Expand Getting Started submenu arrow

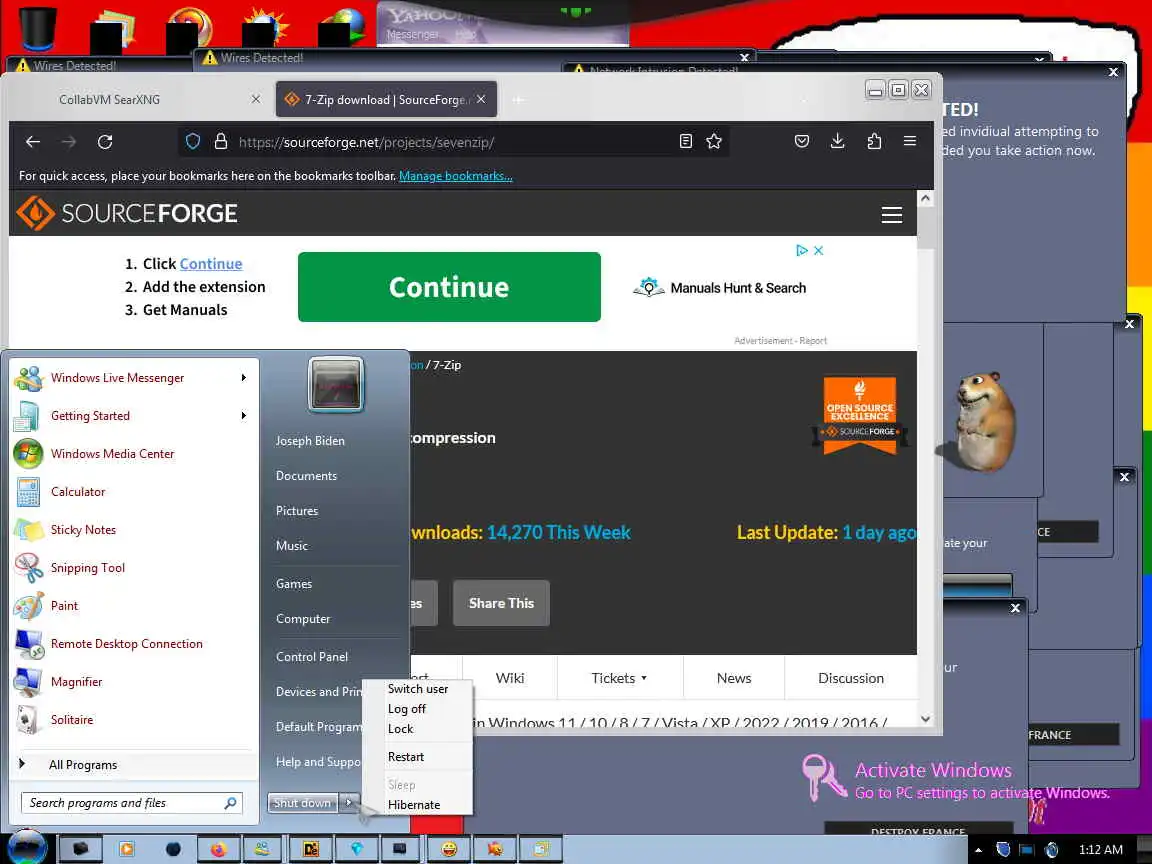click(244, 416)
